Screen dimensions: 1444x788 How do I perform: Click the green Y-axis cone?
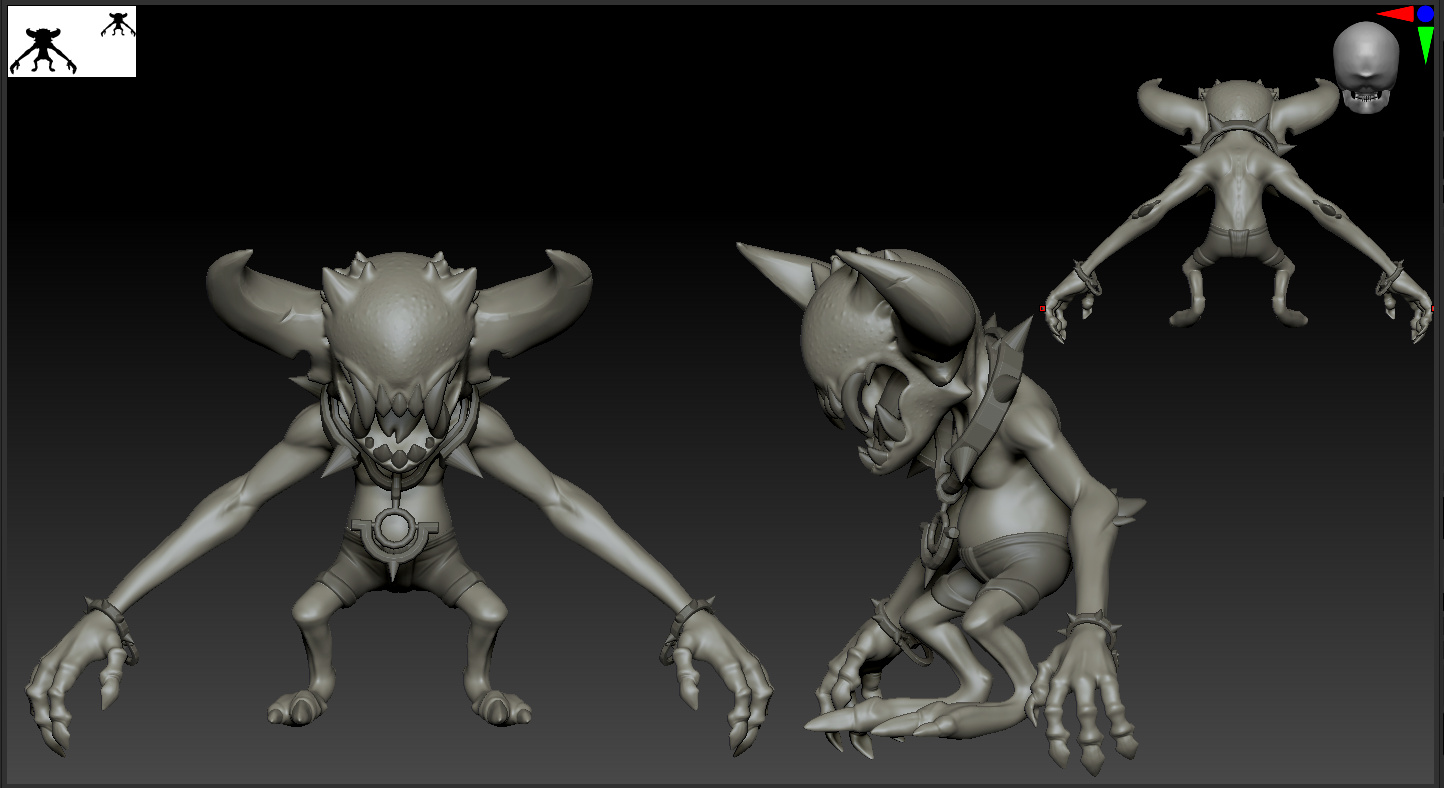1425,44
